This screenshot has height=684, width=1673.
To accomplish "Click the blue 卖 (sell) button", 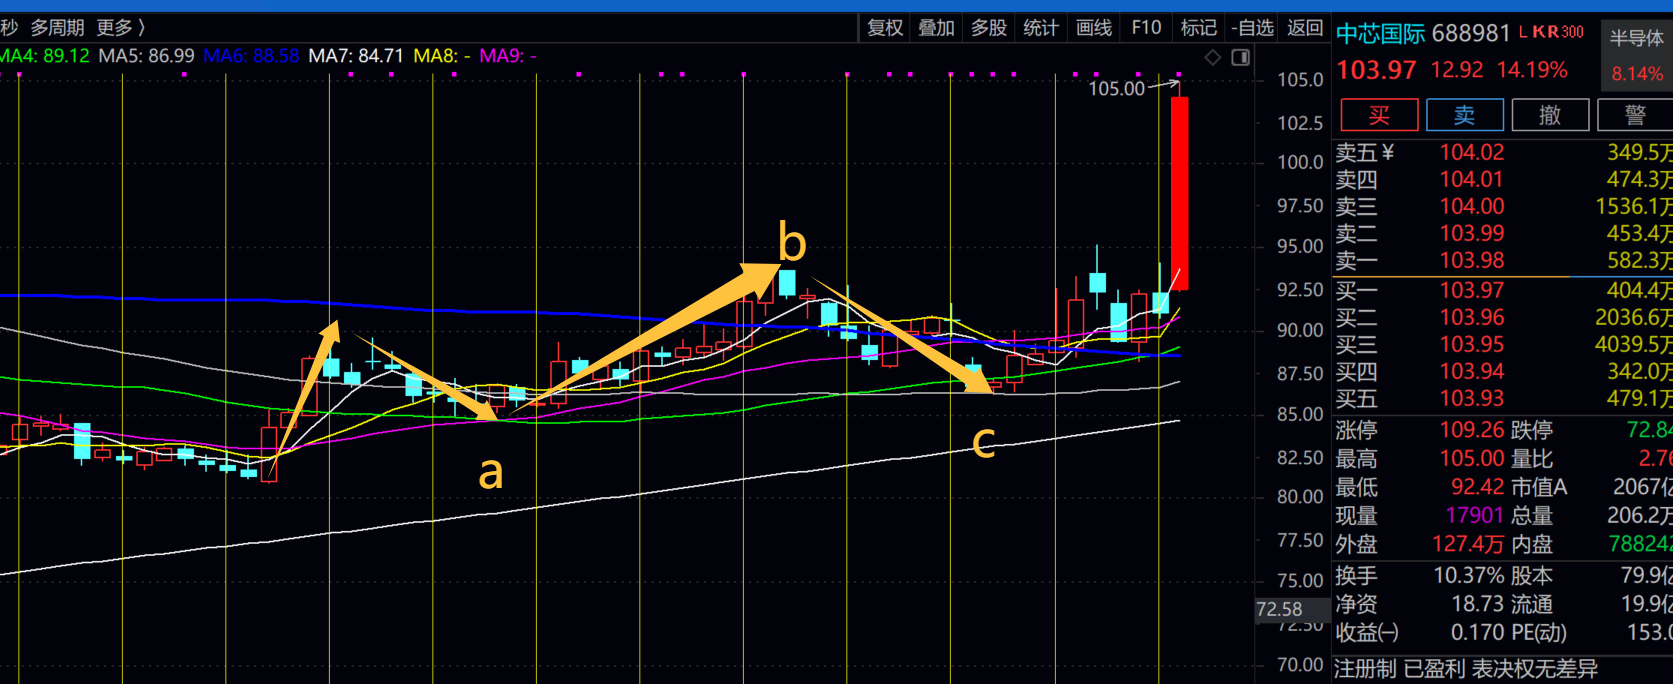I will click(x=1464, y=115).
